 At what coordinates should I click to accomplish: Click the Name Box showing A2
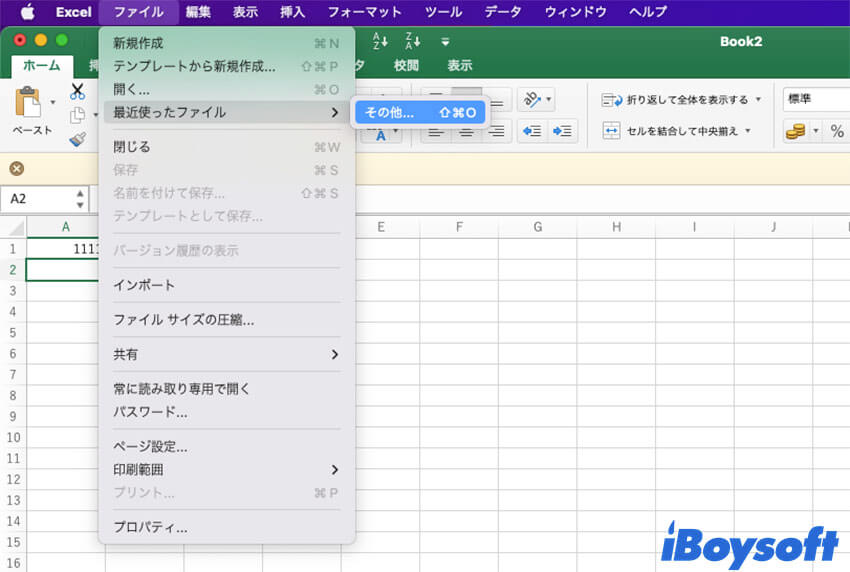tap(37, 199)
